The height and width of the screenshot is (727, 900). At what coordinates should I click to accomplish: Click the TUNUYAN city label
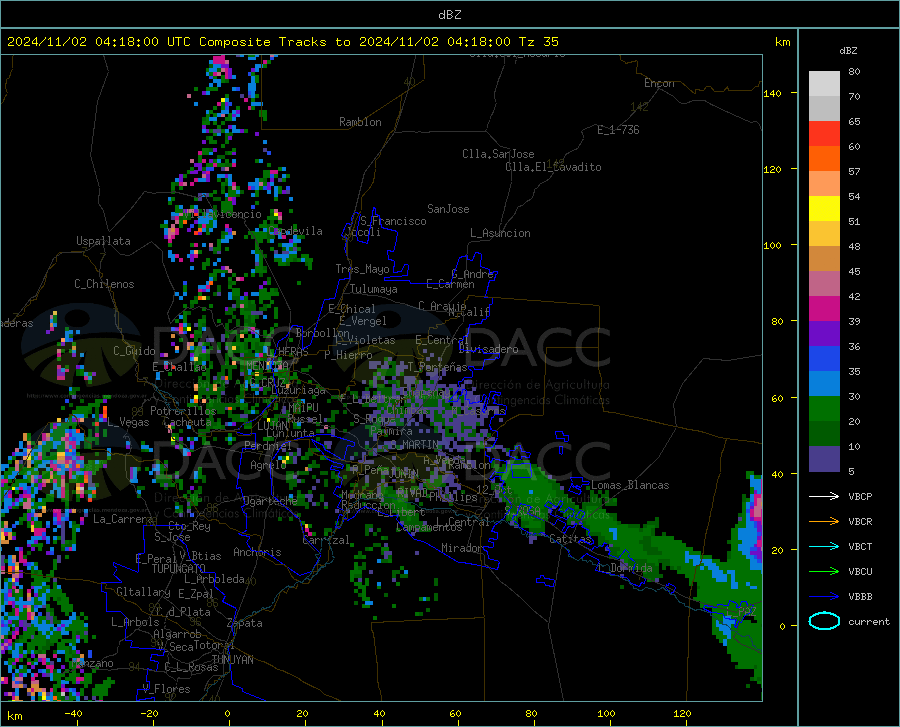(232, 660)
